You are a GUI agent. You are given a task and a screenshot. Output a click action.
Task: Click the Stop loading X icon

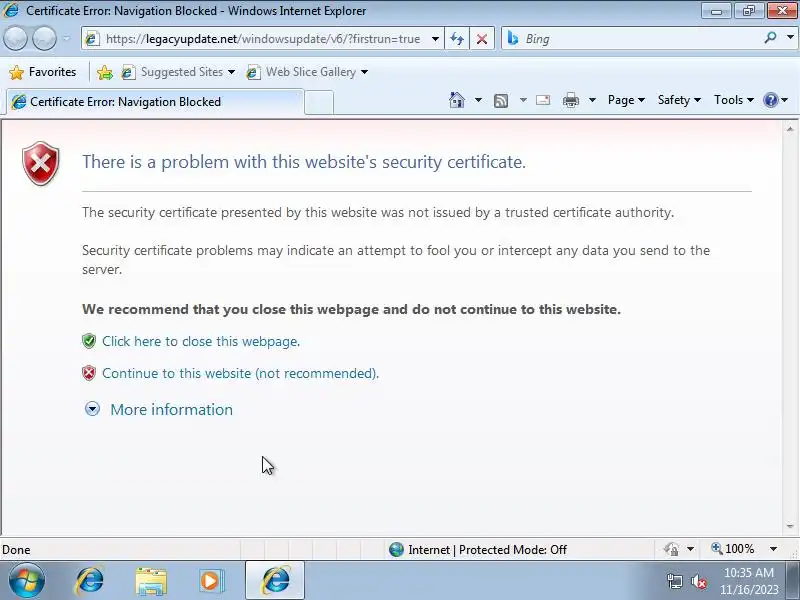click(x=481, y=39)
